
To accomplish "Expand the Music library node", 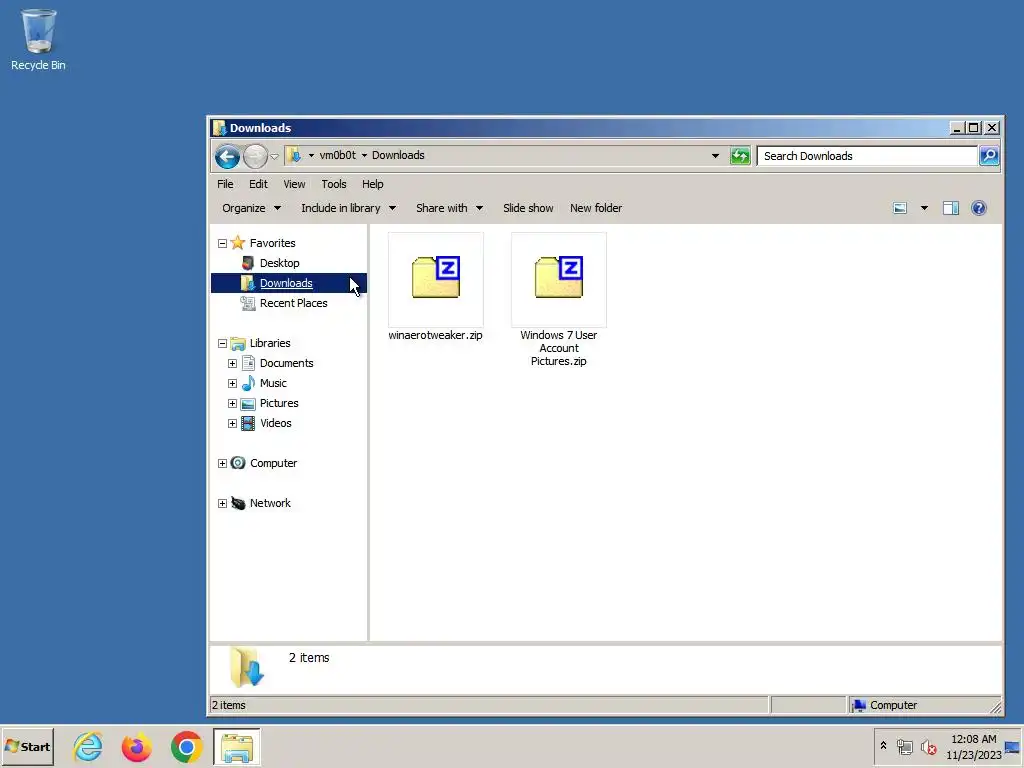I will pyautogui.click(x=232, y=384).
